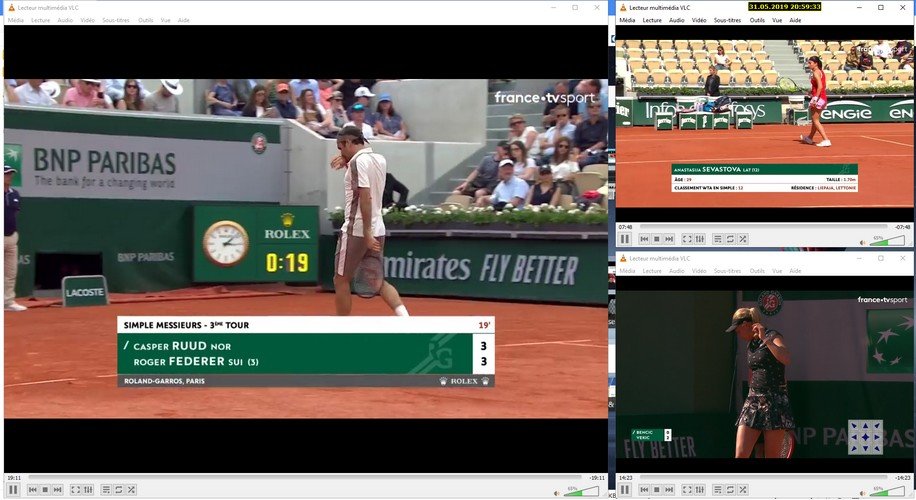The image size is (916, 500).
Task: Jump to previous media in Bencic-Vekic window
Action: coord(644,489)
